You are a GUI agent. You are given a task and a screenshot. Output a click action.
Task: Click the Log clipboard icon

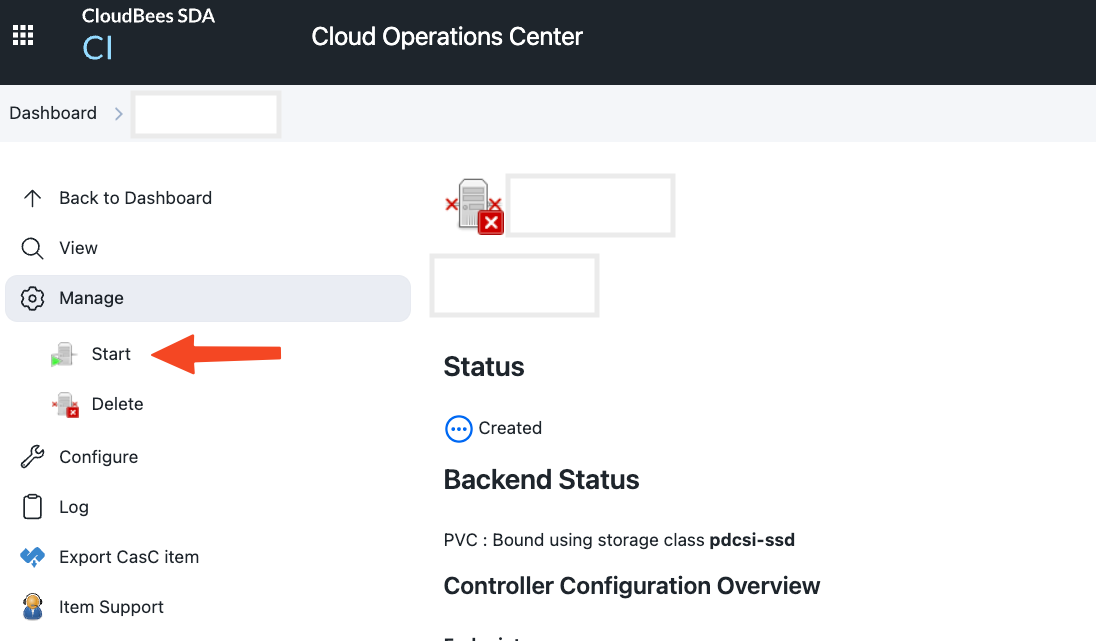click(32, 507)
